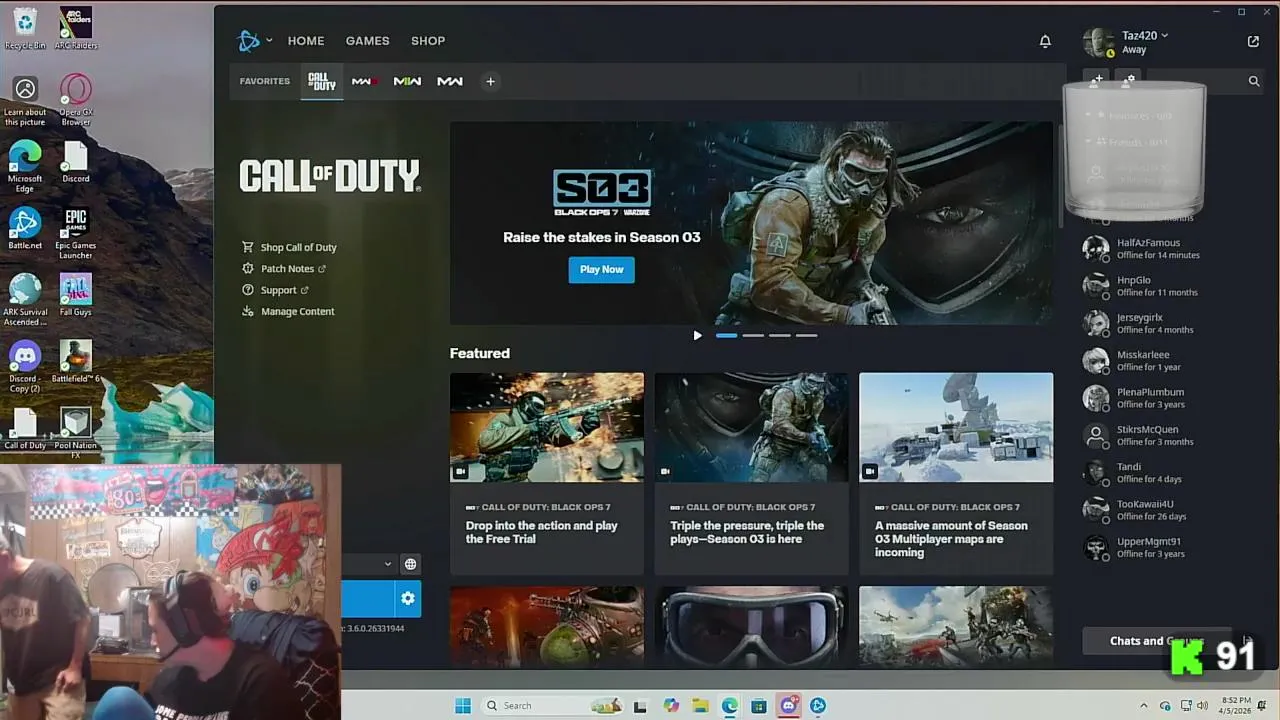Select Opera GX Browser desktop icon

(x=76, y=100)
